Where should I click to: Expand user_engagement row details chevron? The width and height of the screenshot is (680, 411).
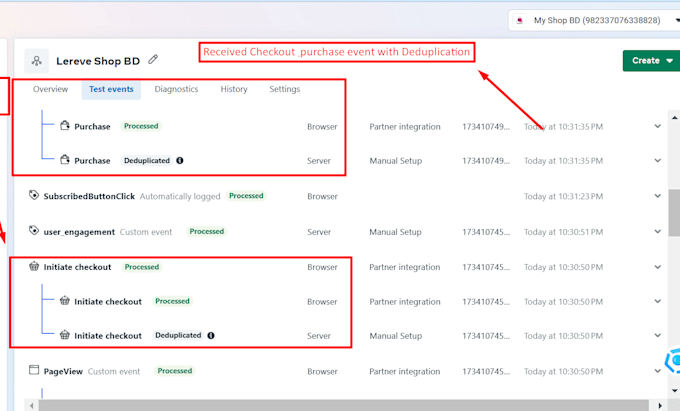[657, 232]
